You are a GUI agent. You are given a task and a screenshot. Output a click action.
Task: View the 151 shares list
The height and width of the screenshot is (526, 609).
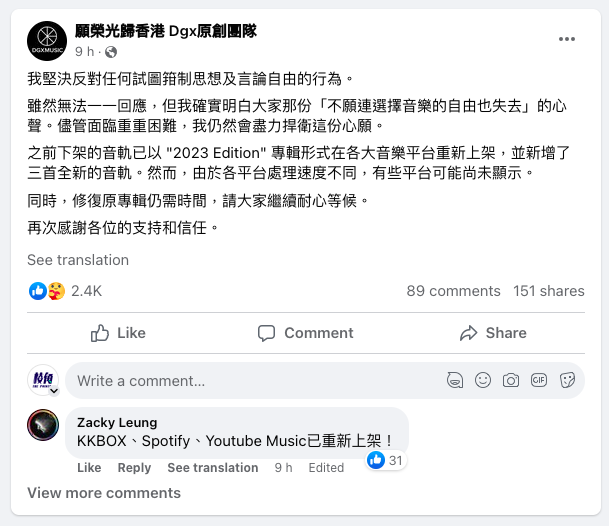tap(548, 291)
